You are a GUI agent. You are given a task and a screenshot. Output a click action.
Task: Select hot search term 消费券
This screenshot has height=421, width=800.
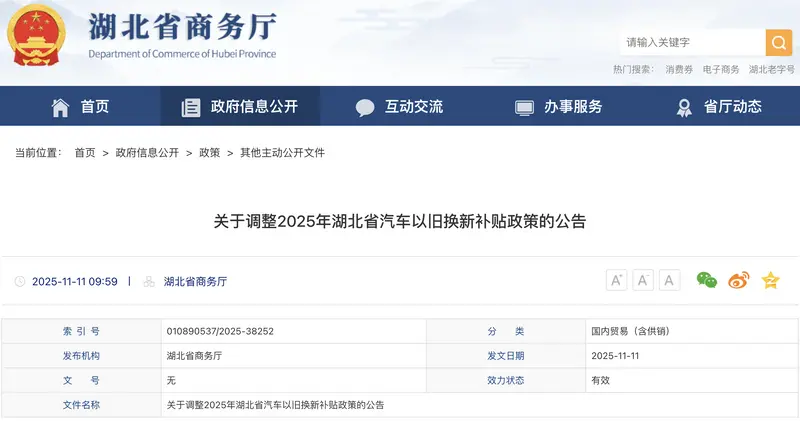point(680,70)
